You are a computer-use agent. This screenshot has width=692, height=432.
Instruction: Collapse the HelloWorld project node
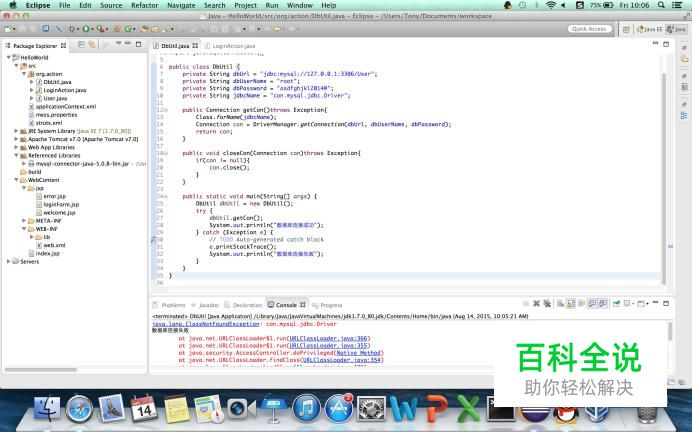coord(8,57)
